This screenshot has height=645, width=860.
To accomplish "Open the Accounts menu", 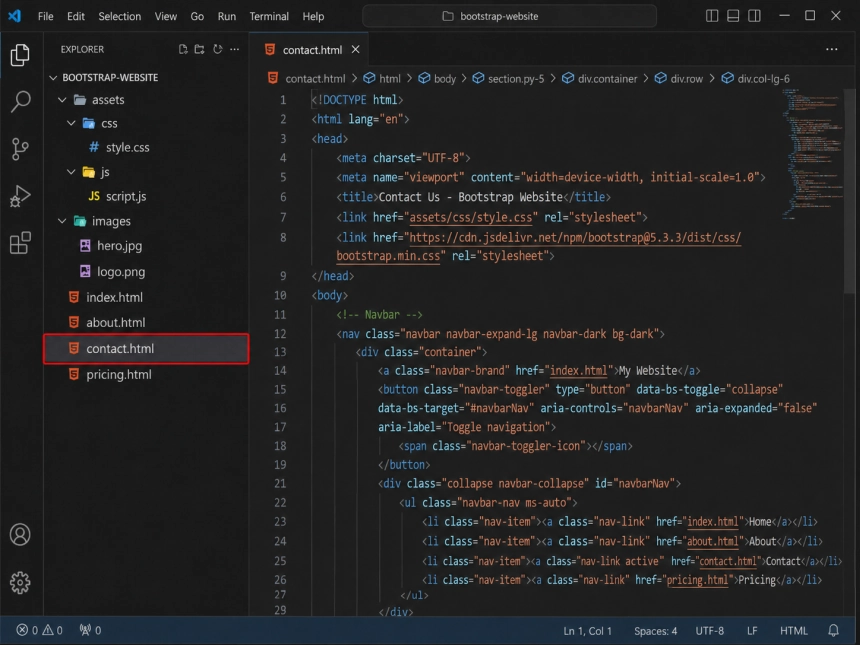I will point(20,535).
